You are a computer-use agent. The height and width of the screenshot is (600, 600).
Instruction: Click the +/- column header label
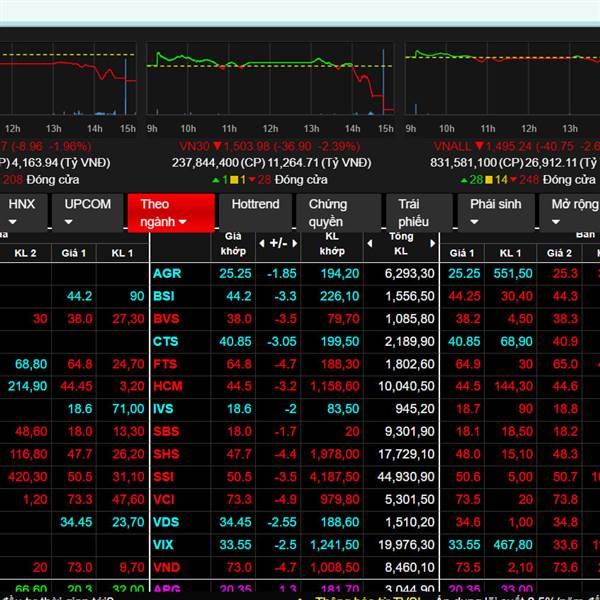pyautogui.click(x=278, y=243)
